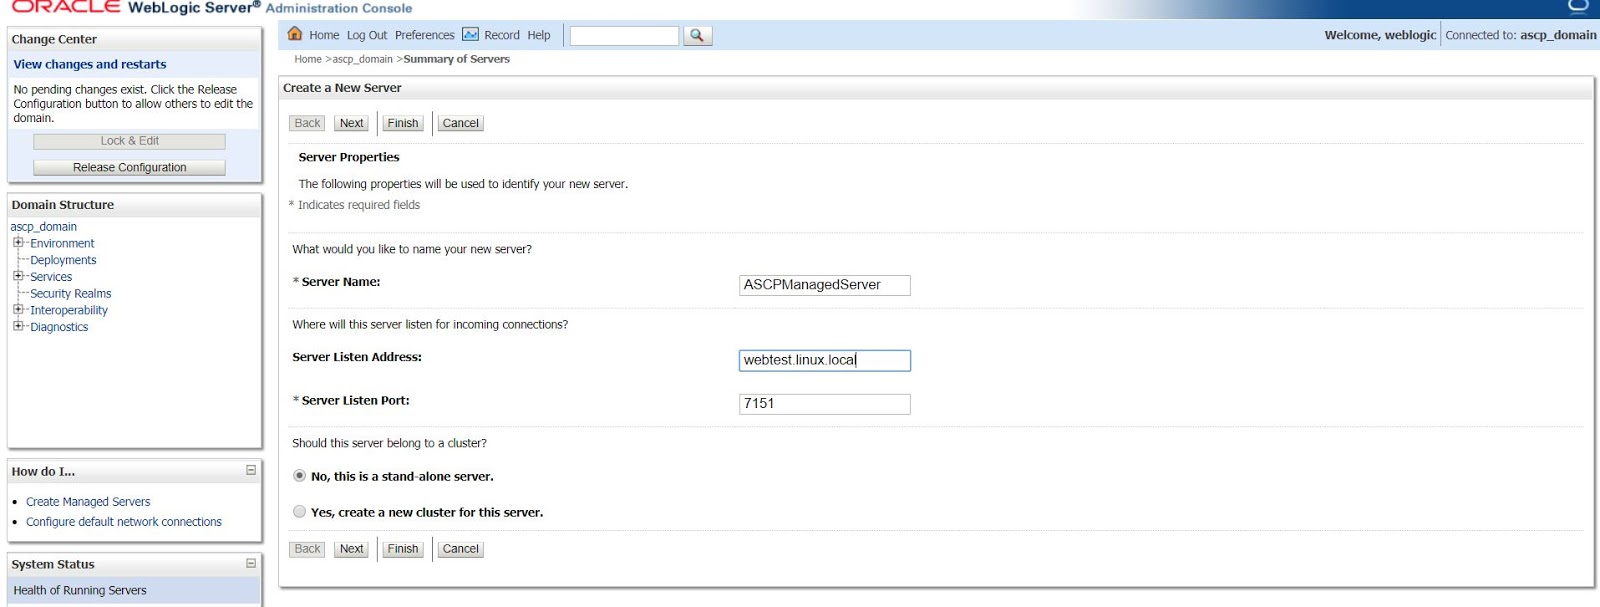
Task: Click the bottom Cancel button
Action: tap(461, 549)
